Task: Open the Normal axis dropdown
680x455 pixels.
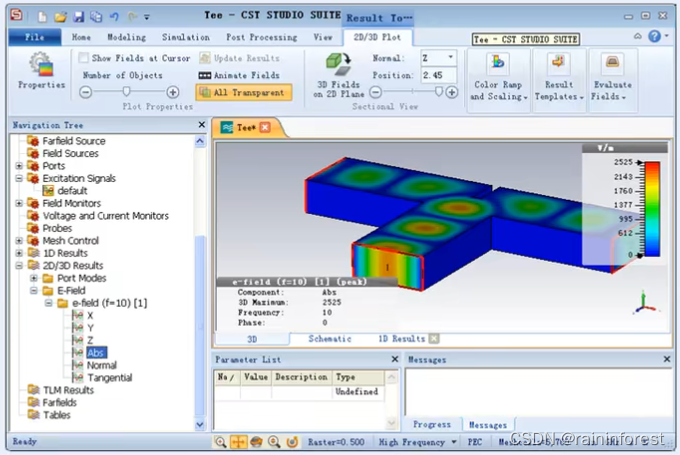Action: (451, 57)
